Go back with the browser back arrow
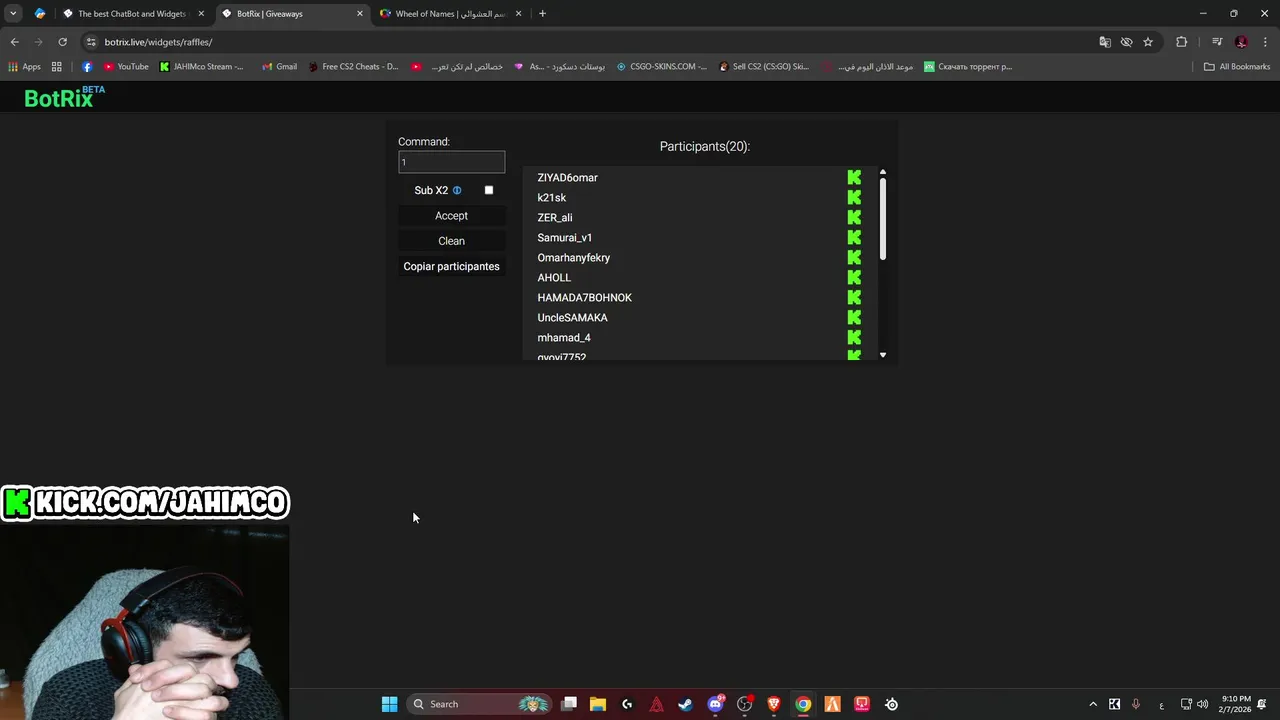This screenshot has width=1280, height=720. [x=14, y=42]
